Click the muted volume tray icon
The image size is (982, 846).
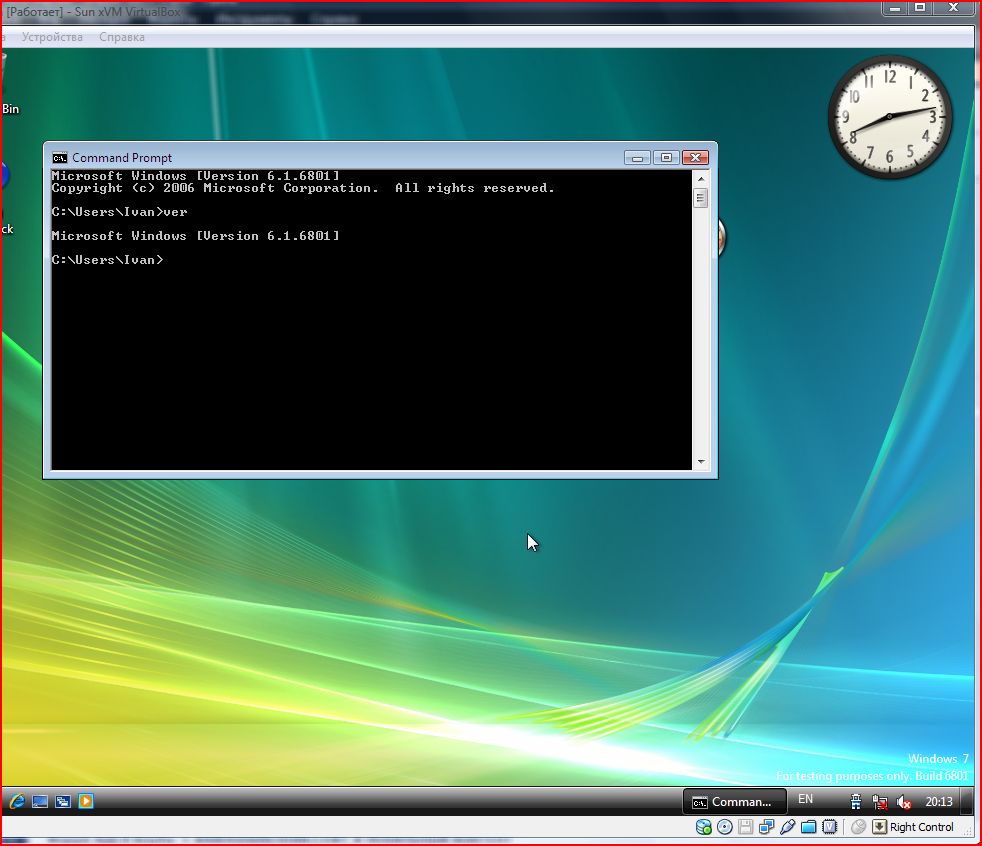(x=904, y=802)
